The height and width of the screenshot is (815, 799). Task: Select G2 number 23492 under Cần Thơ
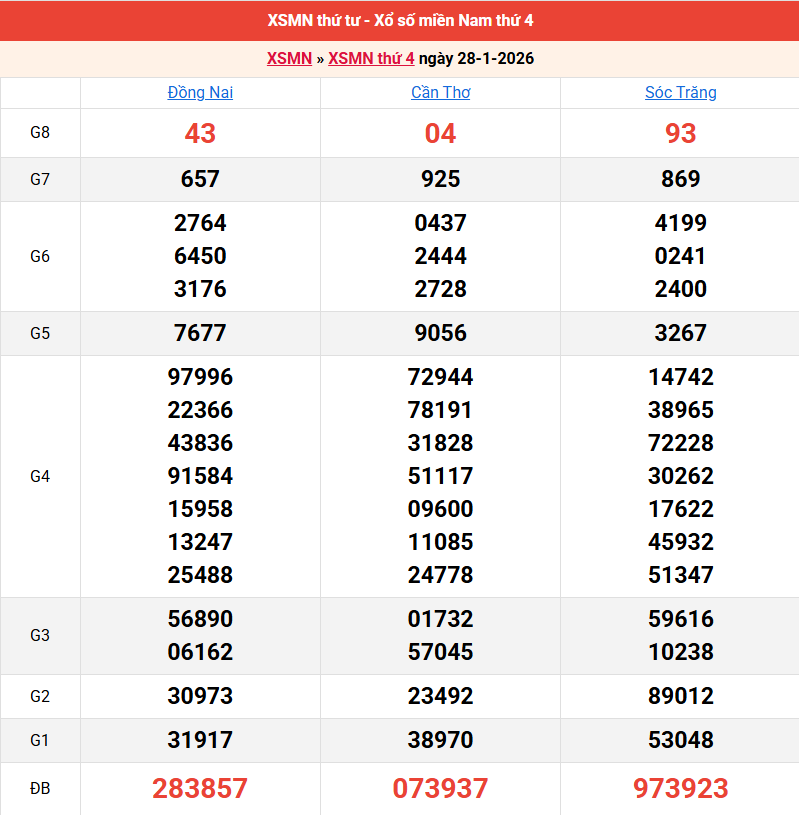pyautogui.click(x=440, y=696)
